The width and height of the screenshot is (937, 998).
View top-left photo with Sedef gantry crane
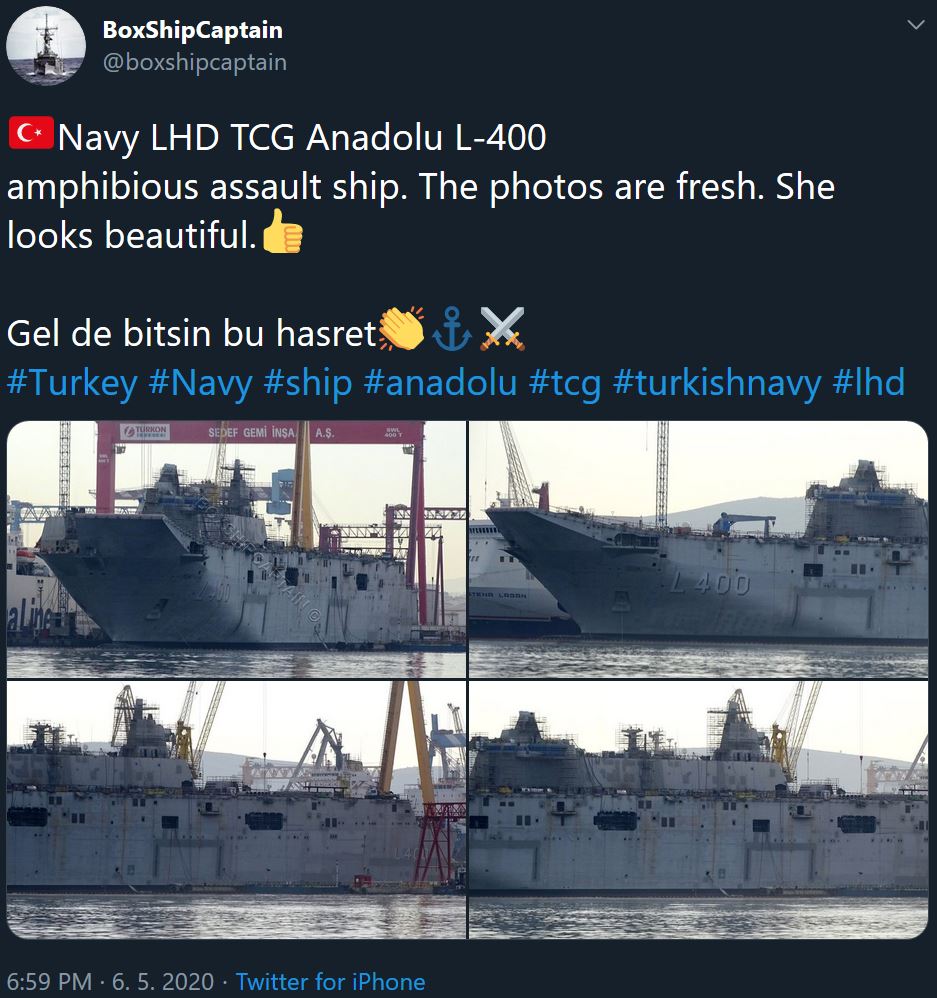pyautogui.click(x=236, y=549)
